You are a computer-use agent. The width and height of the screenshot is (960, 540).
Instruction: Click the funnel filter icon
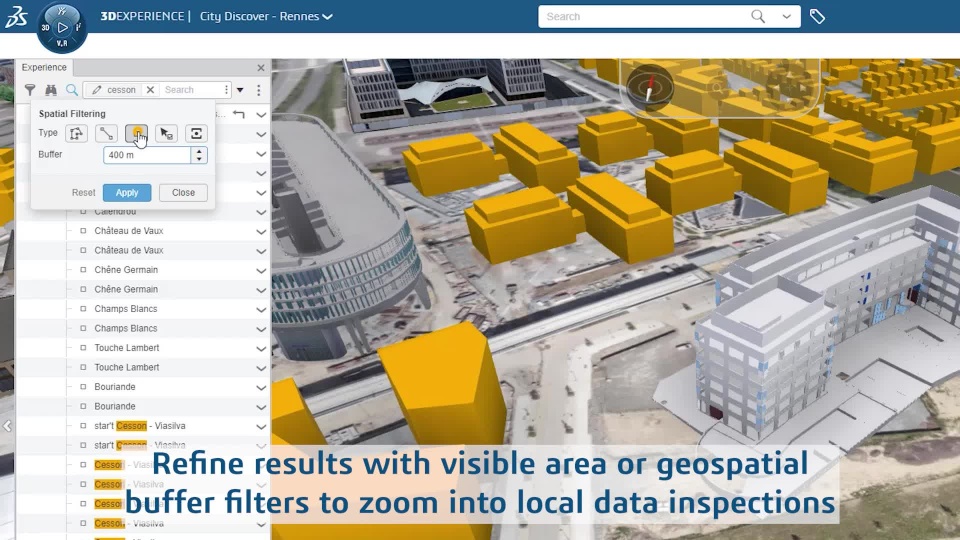(29, 90)
